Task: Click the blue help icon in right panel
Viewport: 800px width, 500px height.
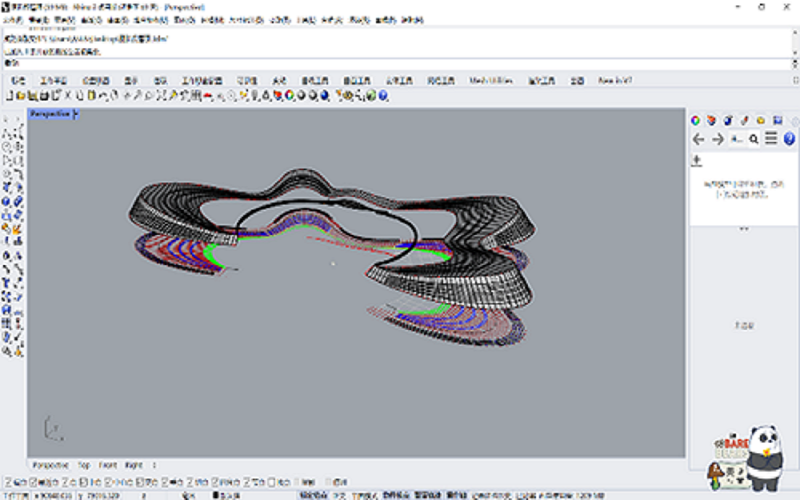Action: (789, 139)
